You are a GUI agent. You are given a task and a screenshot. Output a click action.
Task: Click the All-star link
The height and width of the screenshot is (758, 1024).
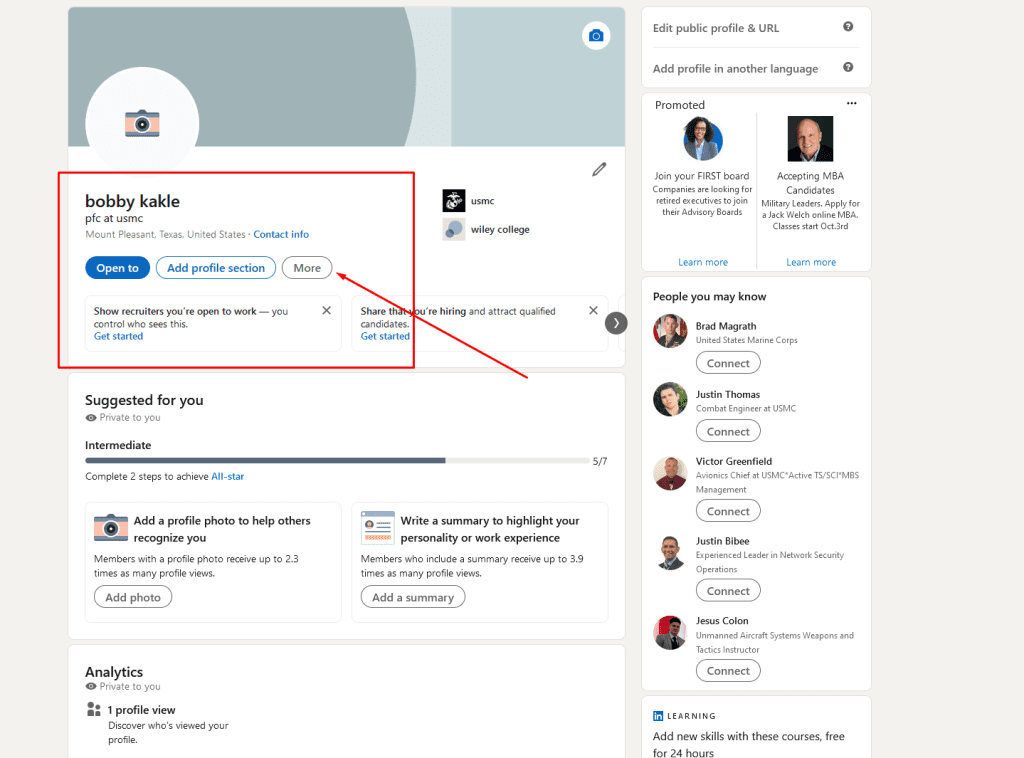(227, 476)
